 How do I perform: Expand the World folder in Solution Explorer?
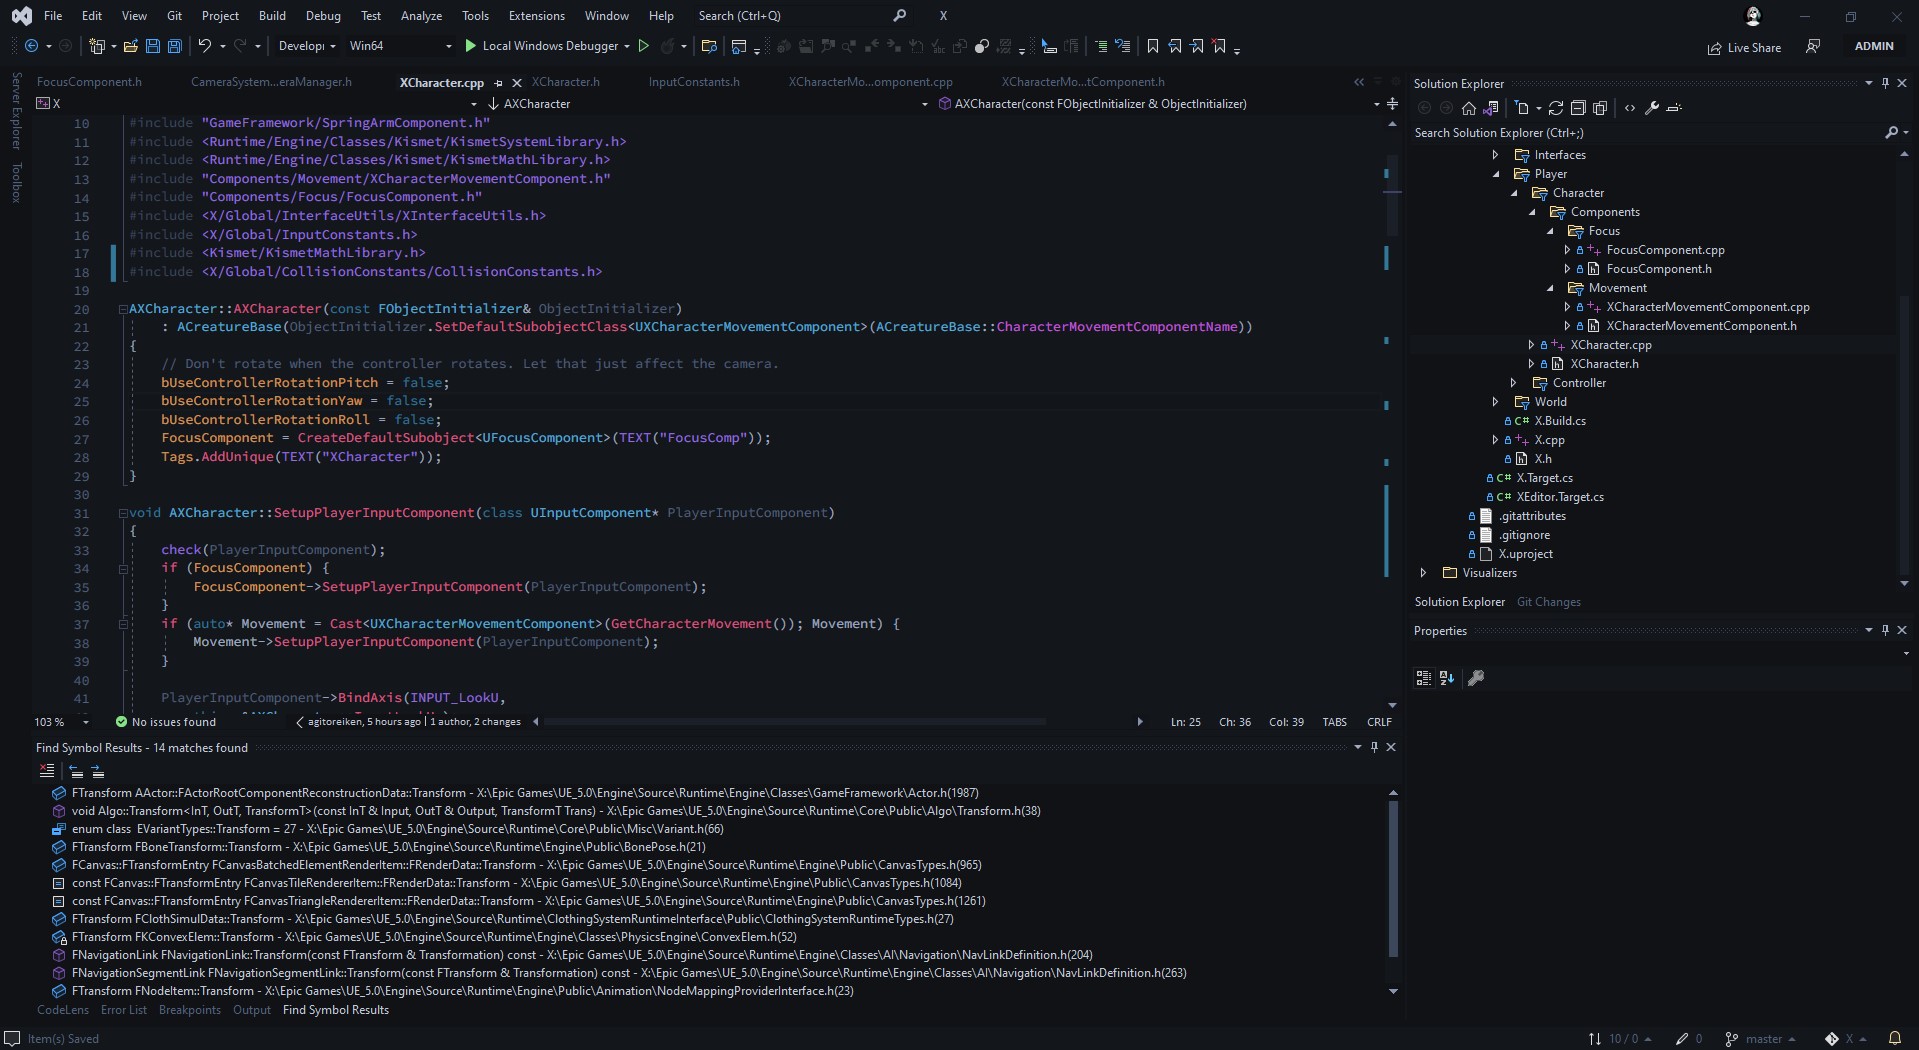tap(1496, 402)
